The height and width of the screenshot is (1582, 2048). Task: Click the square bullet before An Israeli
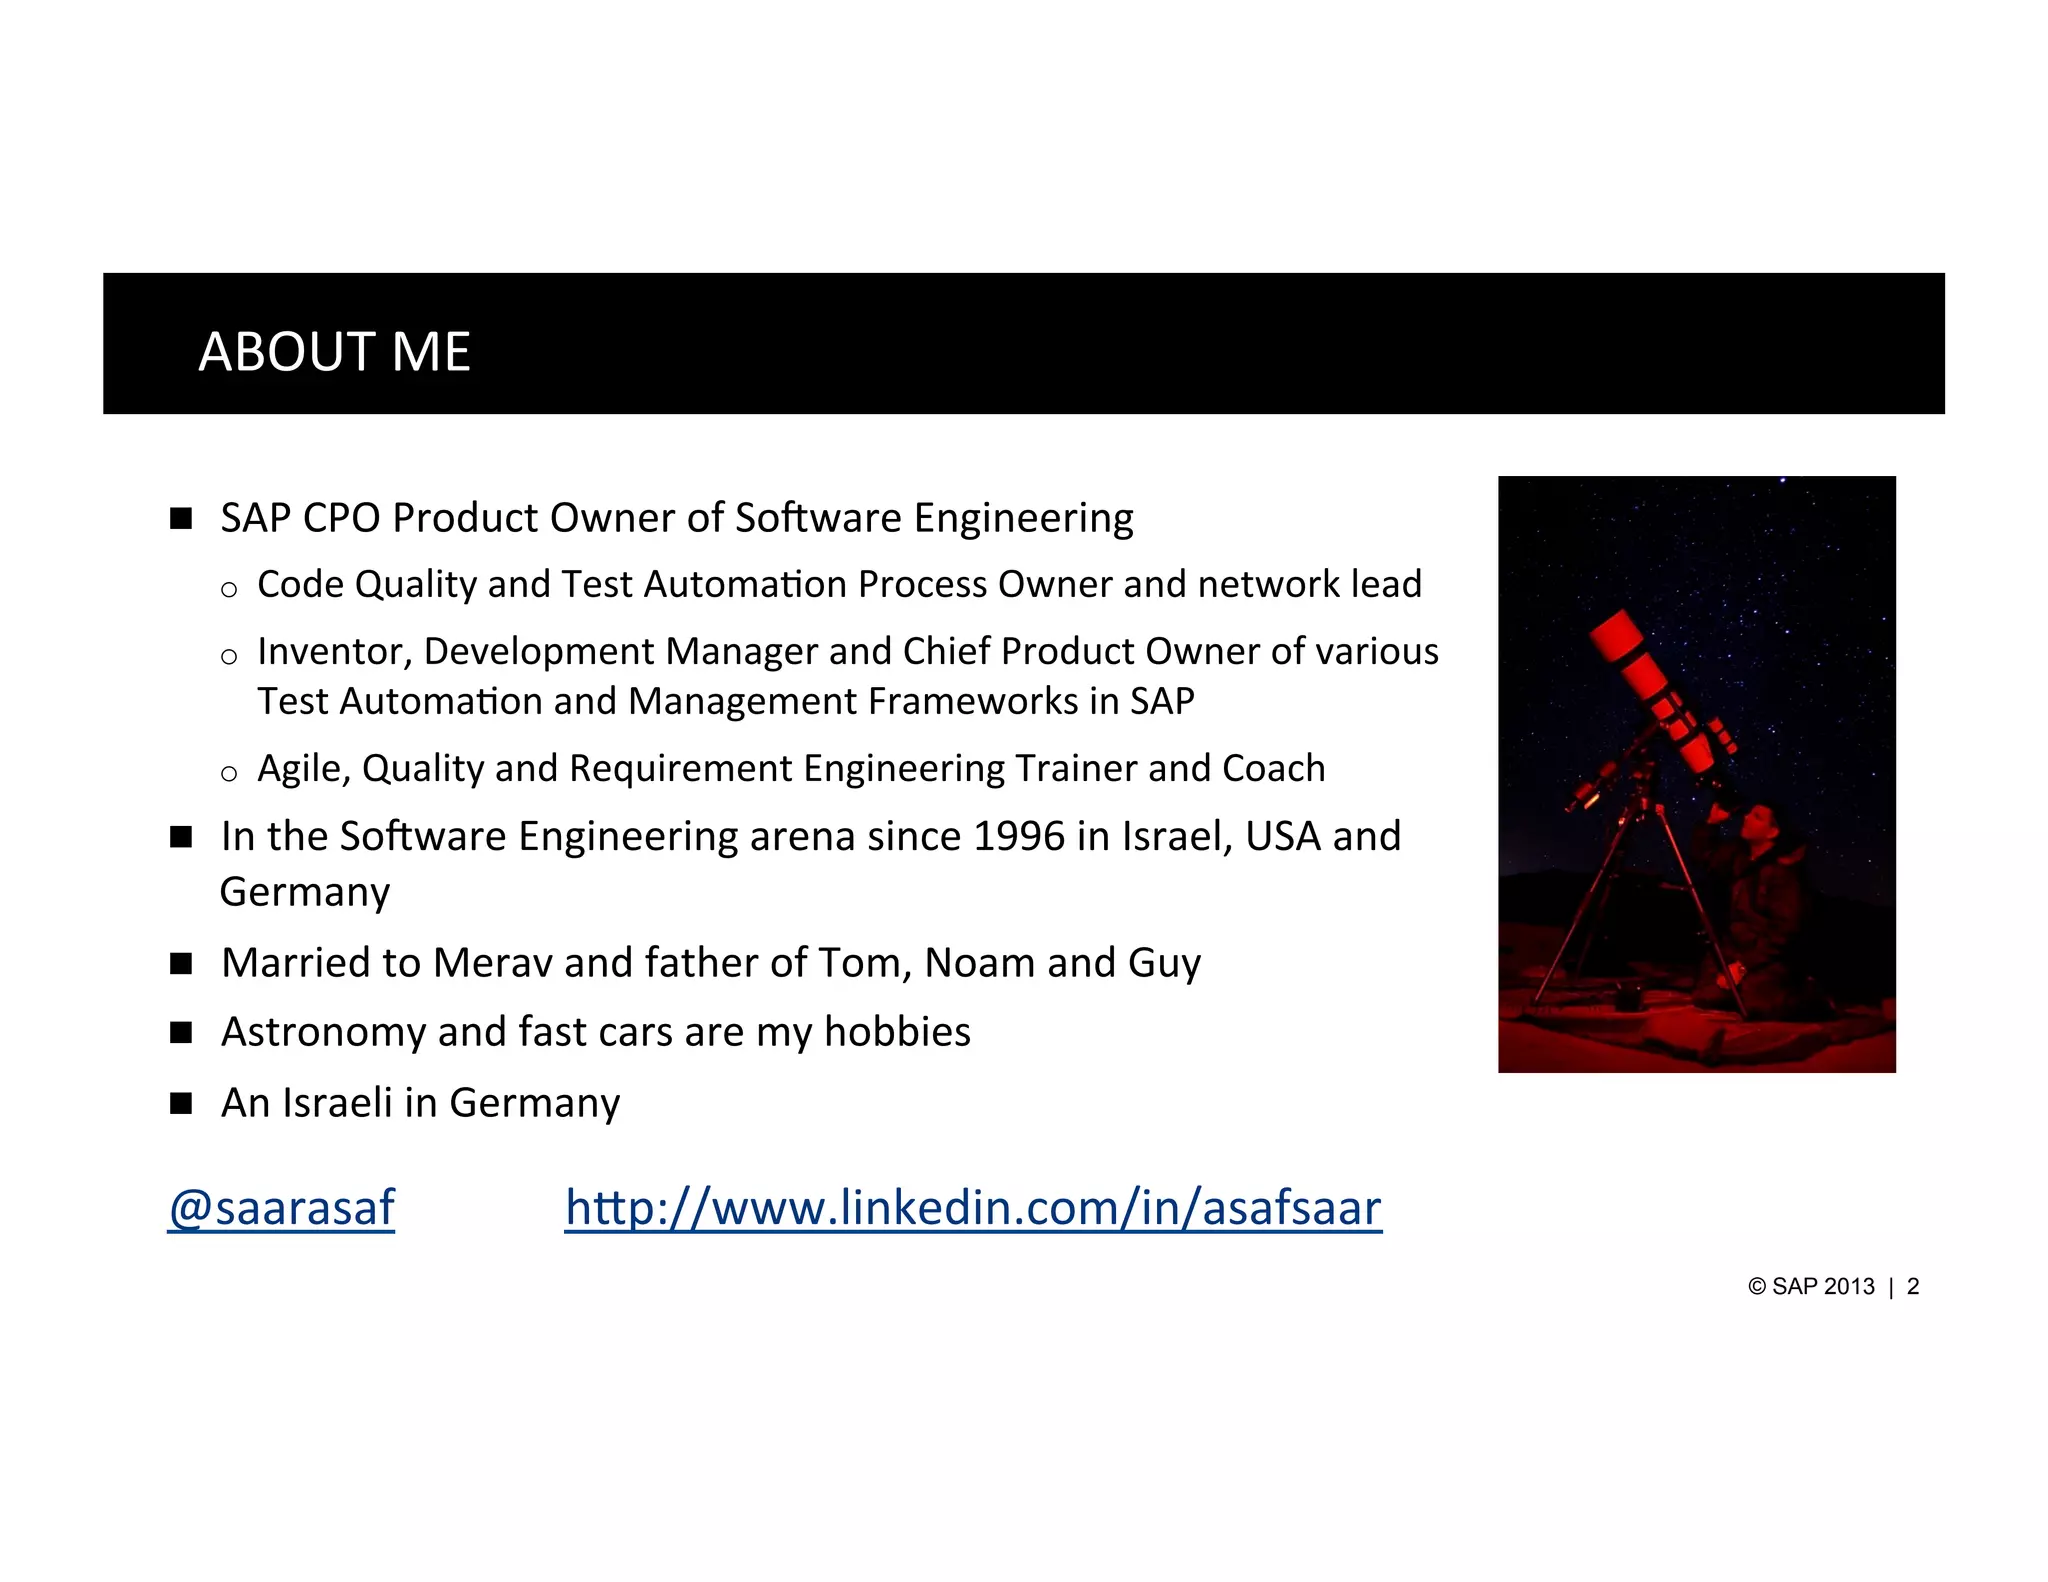(x=181, y=1103)
